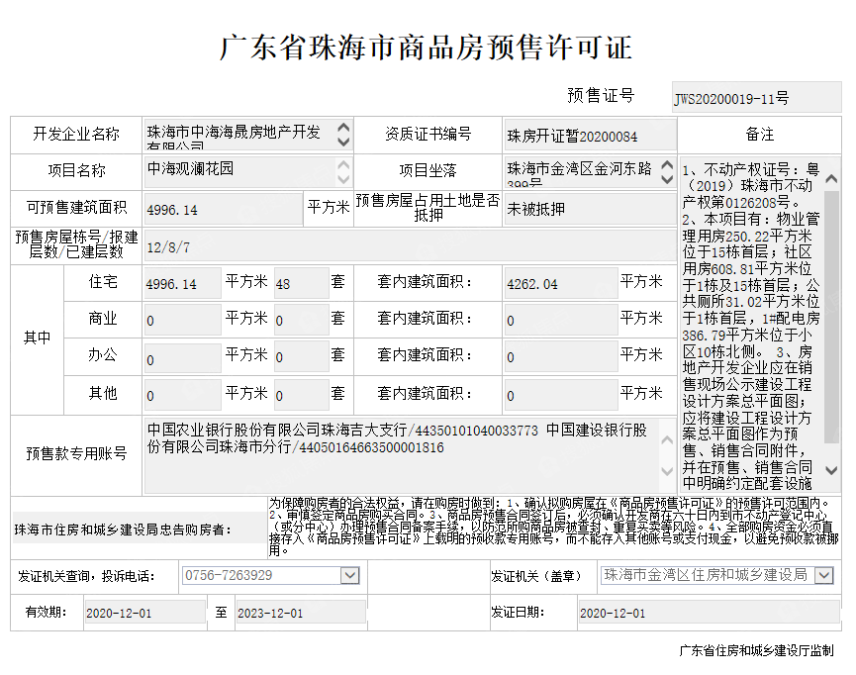Viewport: 856px width, 675px height.
Task: Click the up arrow in 项目名称 field
Action: pyautogui.click(x=343, y=164)
